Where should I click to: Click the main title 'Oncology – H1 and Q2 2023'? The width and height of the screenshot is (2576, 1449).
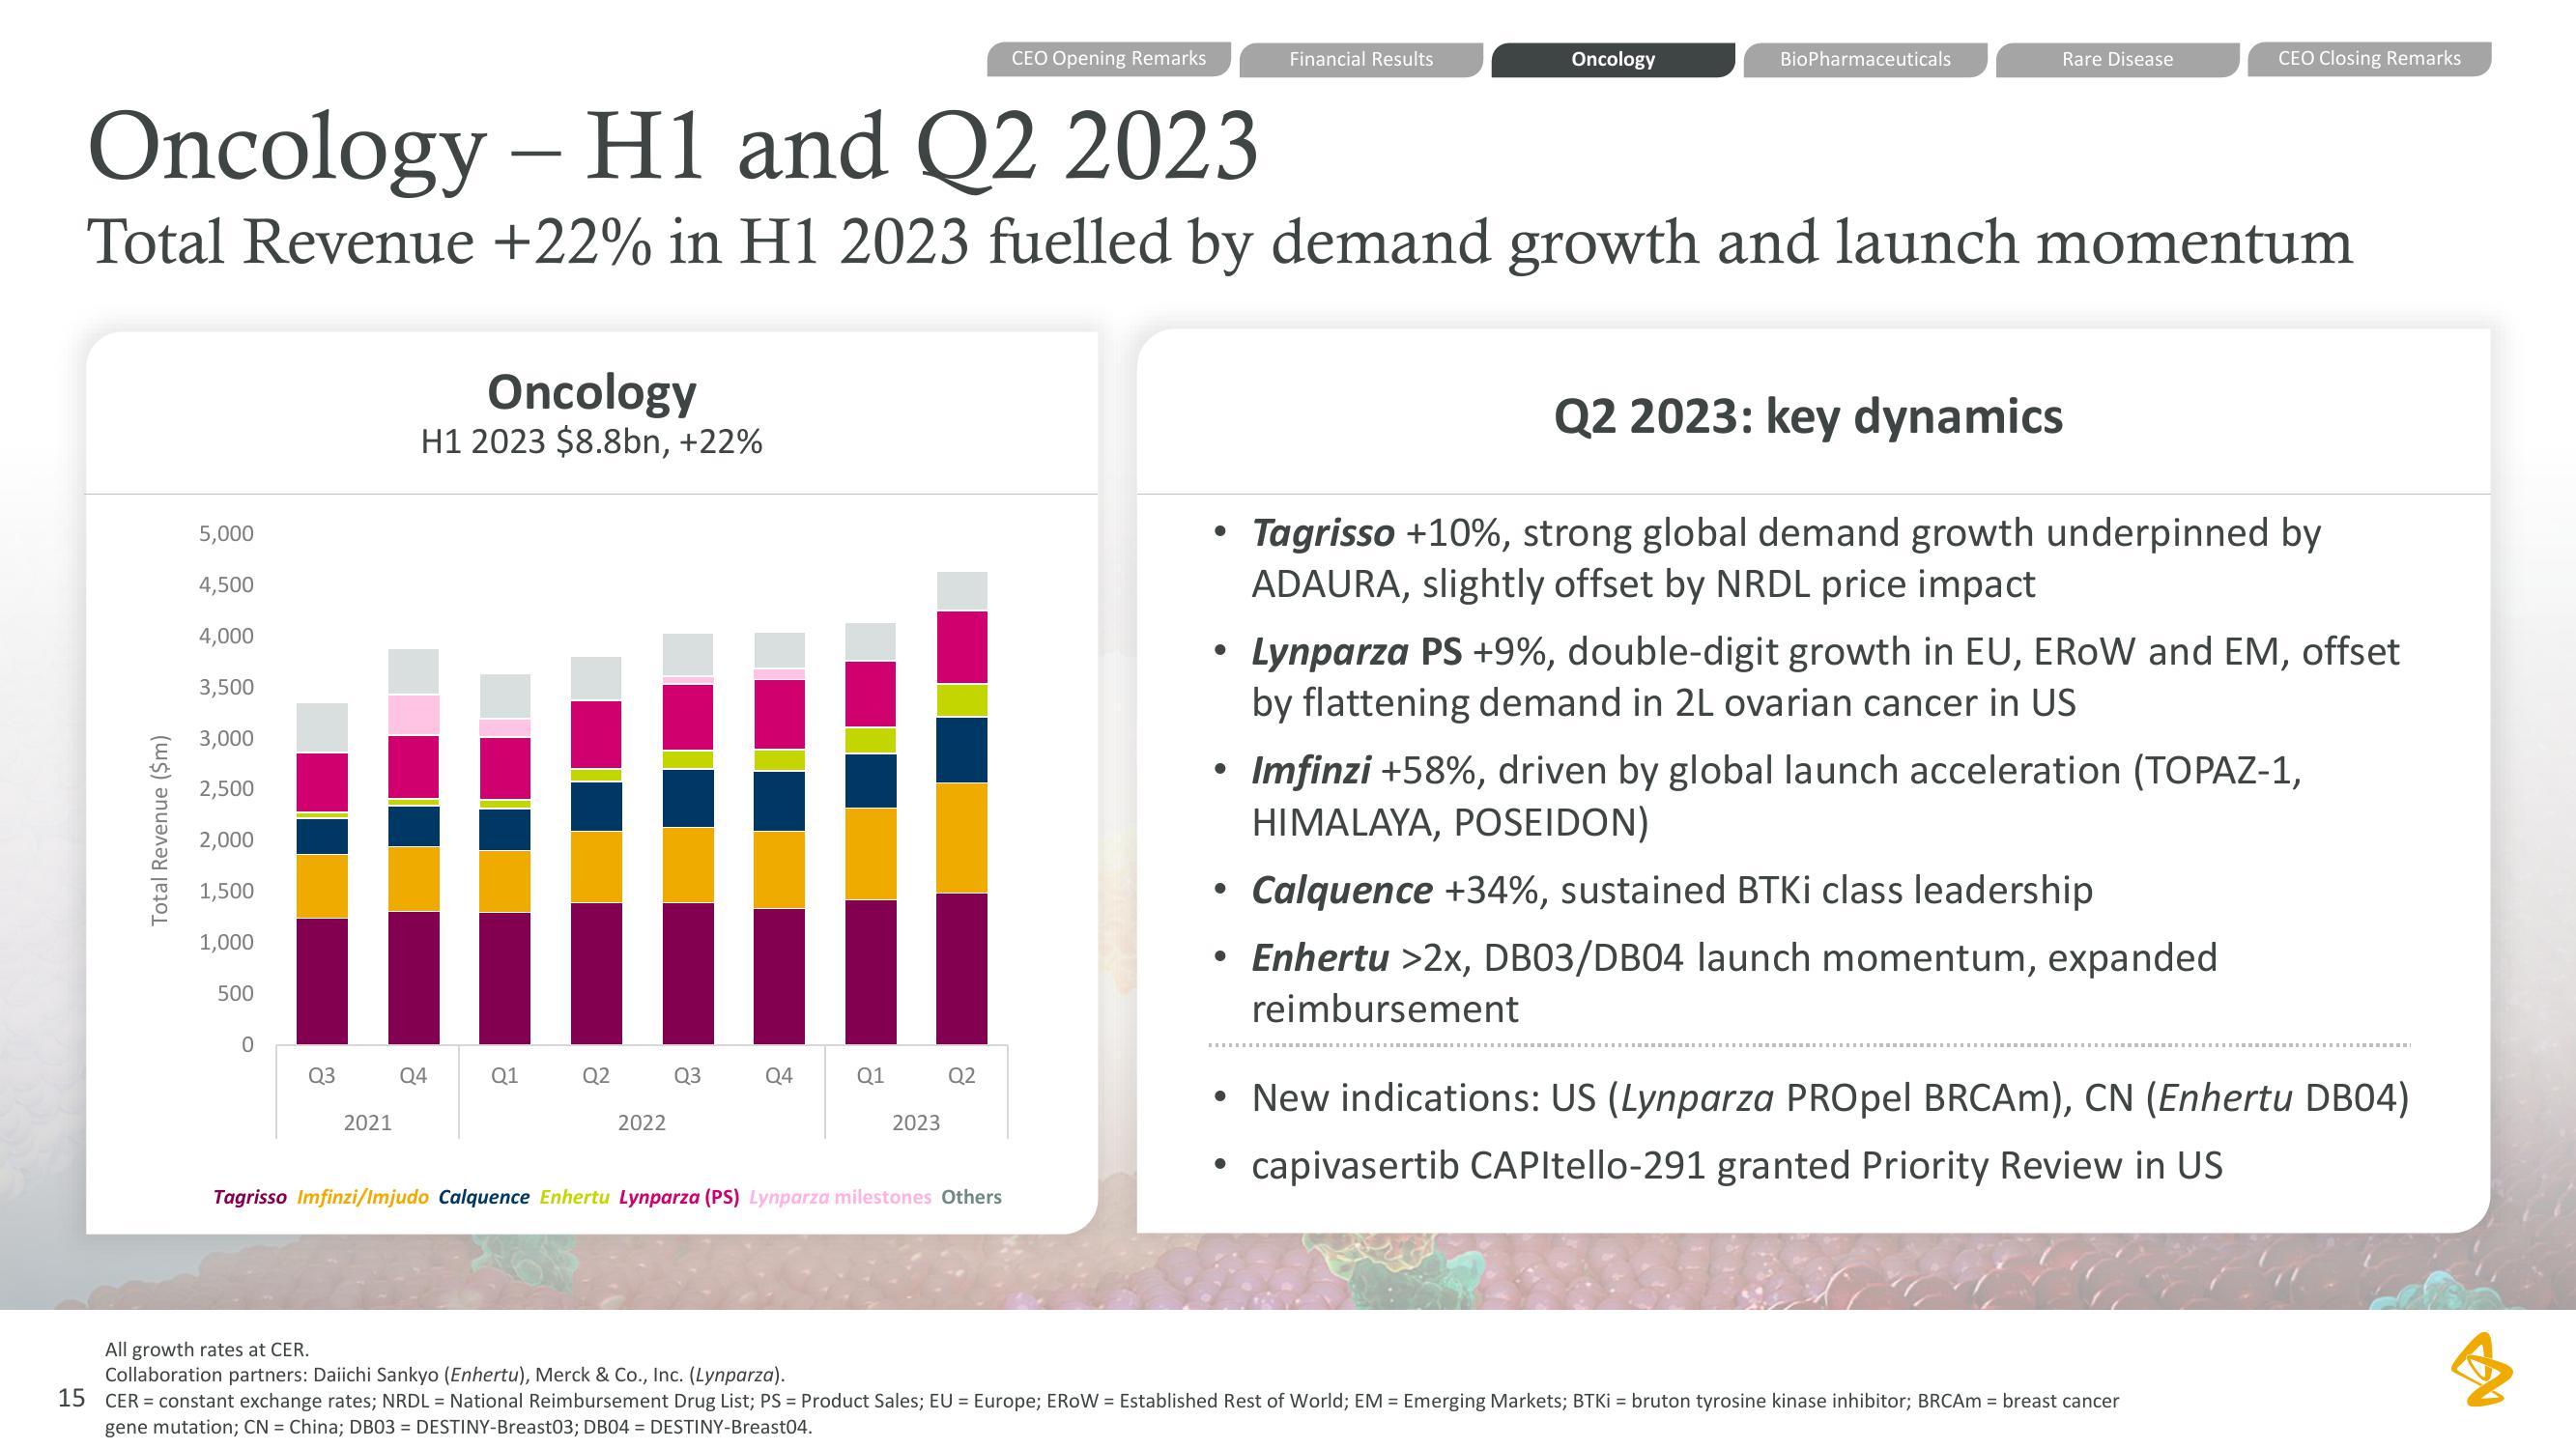click(673, 147)
